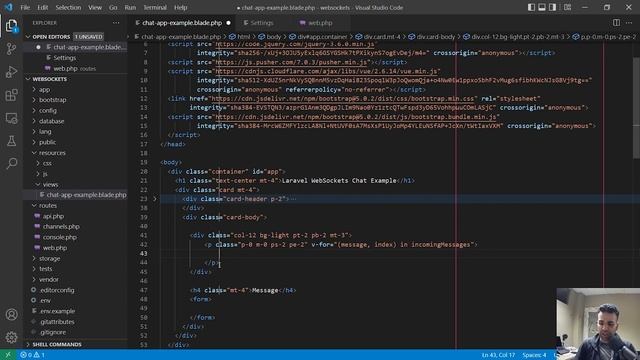Collapse the views folder
Screen dimensions: 640x360
pyautogui.click(x=50, y=184)
